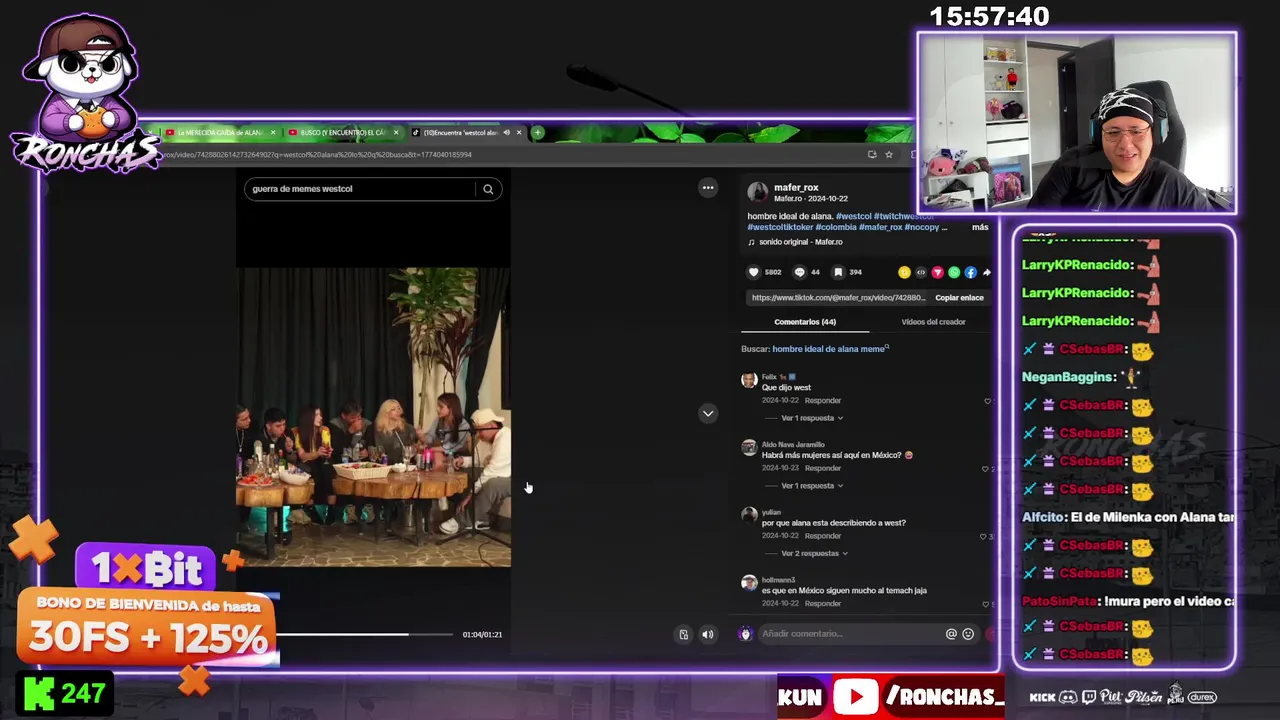Go to next video with down chevron

point(708,413)
